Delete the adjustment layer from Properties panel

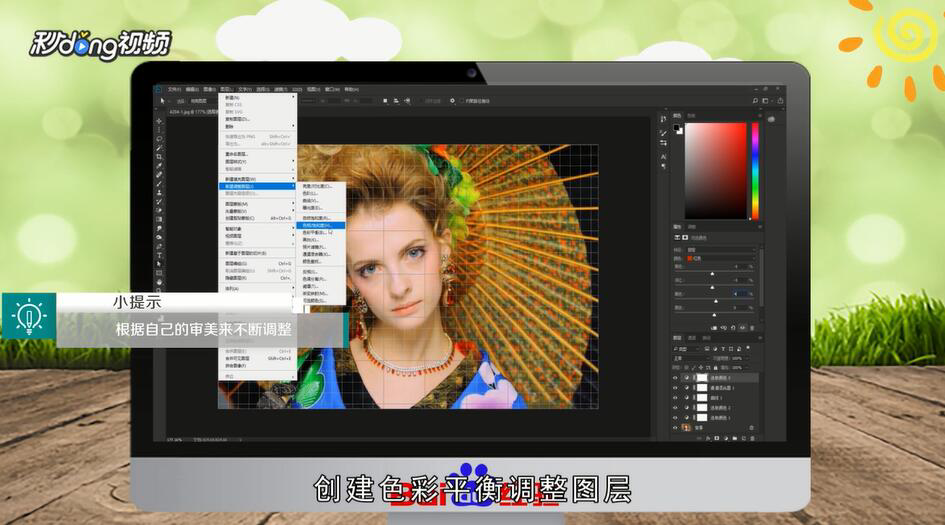tap(752, 328)
